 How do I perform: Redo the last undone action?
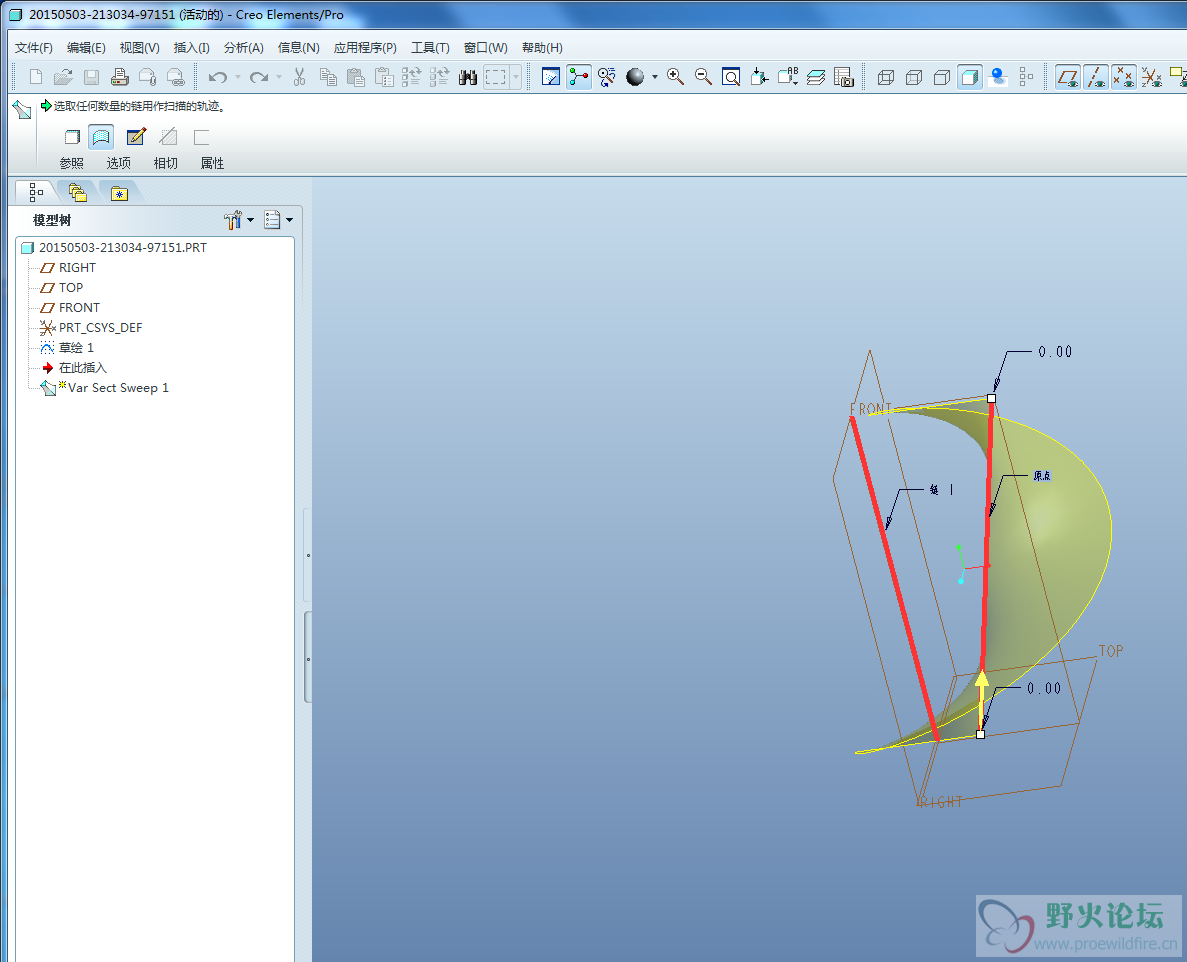(x=259, y=76)
